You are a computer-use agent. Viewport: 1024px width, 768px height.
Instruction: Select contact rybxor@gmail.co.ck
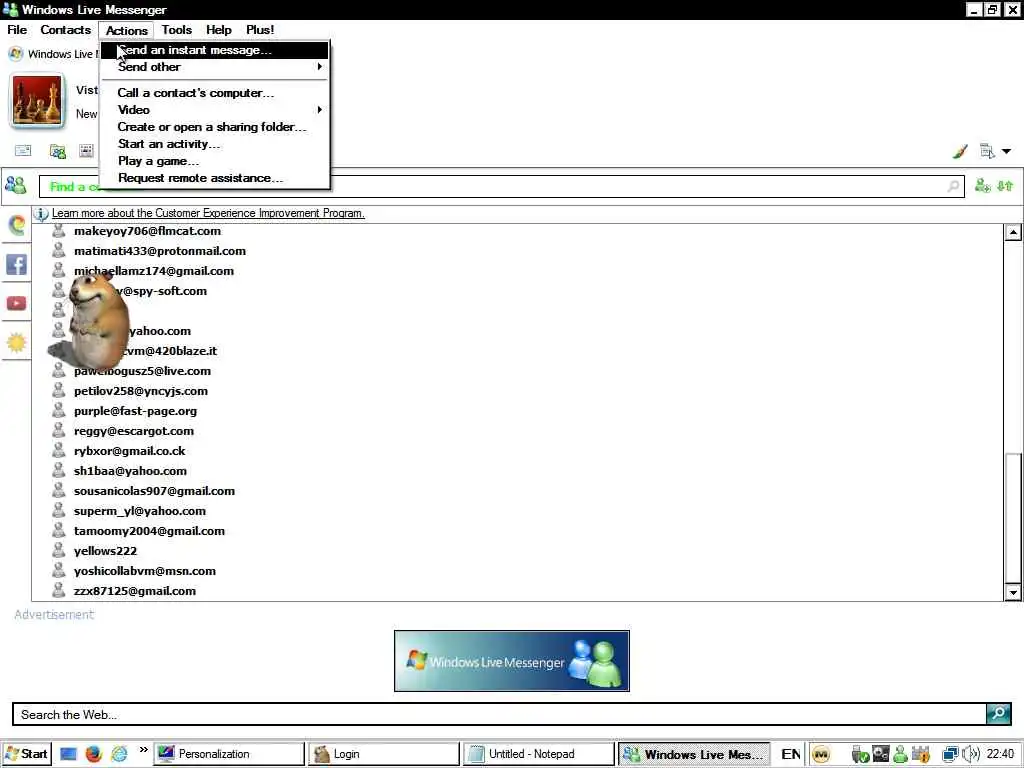pyautogui.click(x=129, y=451)
